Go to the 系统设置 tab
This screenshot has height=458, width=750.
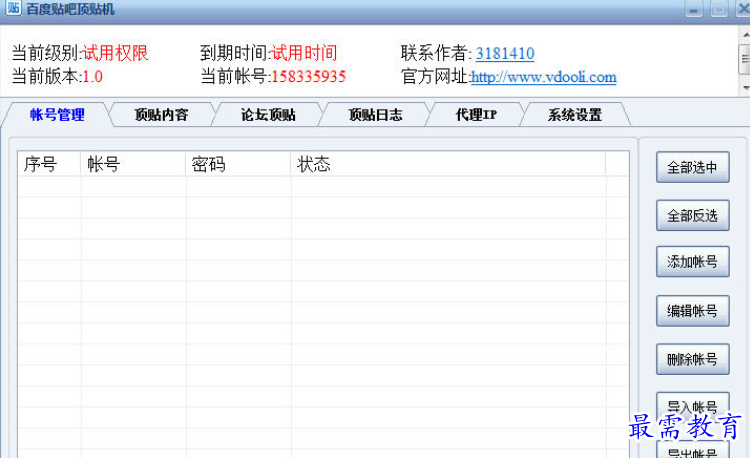(574, 115)
